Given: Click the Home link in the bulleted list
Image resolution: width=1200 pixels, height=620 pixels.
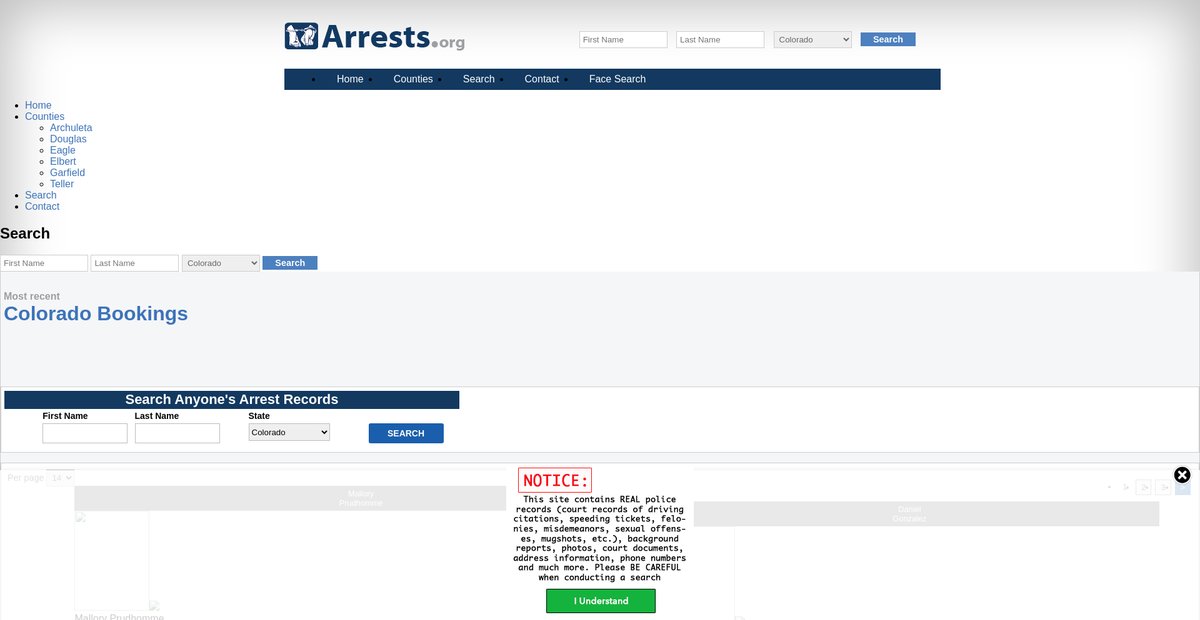Looking at the screenshot, I should pyautogui.click(x=38, y=105).
